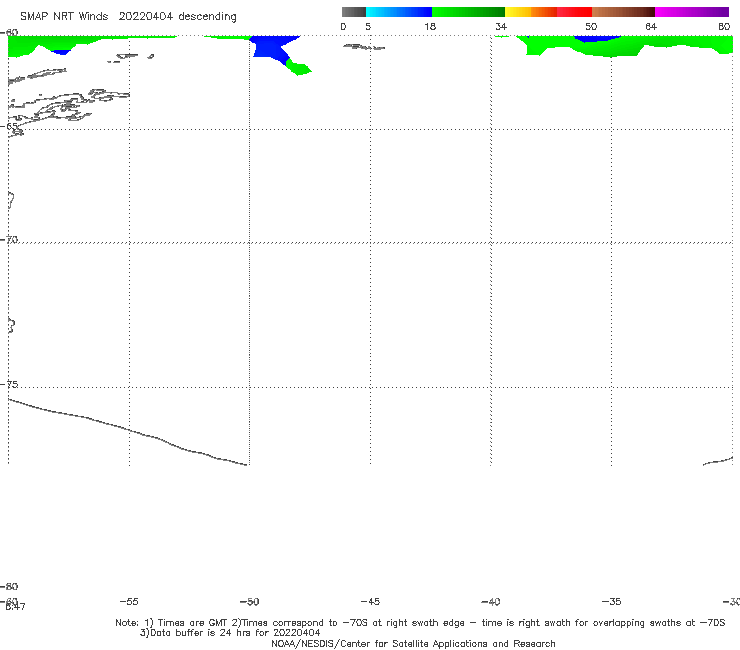Click the small green wind patch below the blue patch

coord(298,68)
